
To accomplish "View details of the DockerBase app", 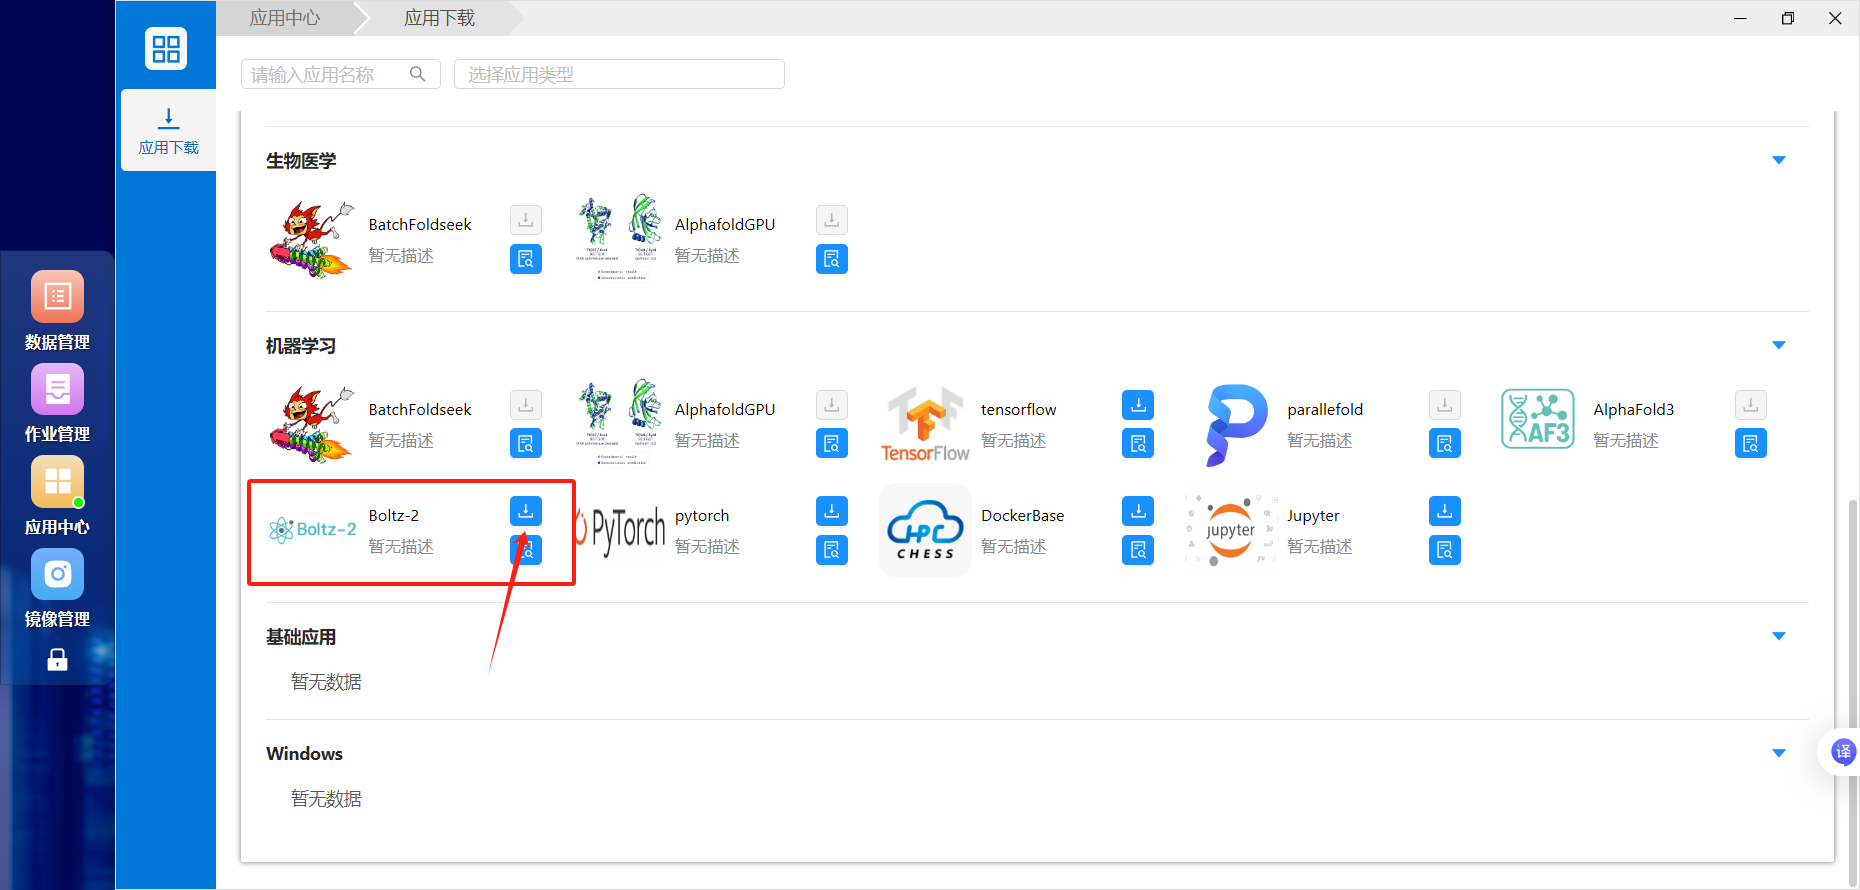I will (x=1137, y=549).
